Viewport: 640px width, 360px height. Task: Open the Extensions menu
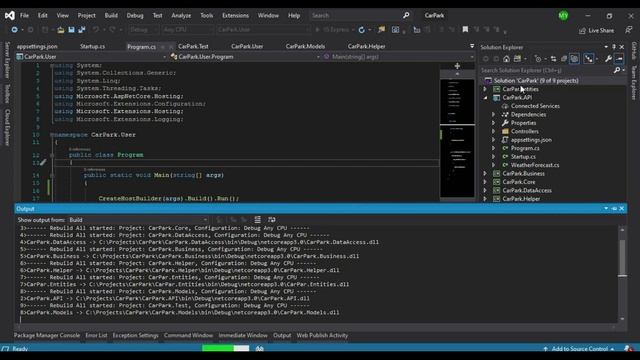[235, 16]
